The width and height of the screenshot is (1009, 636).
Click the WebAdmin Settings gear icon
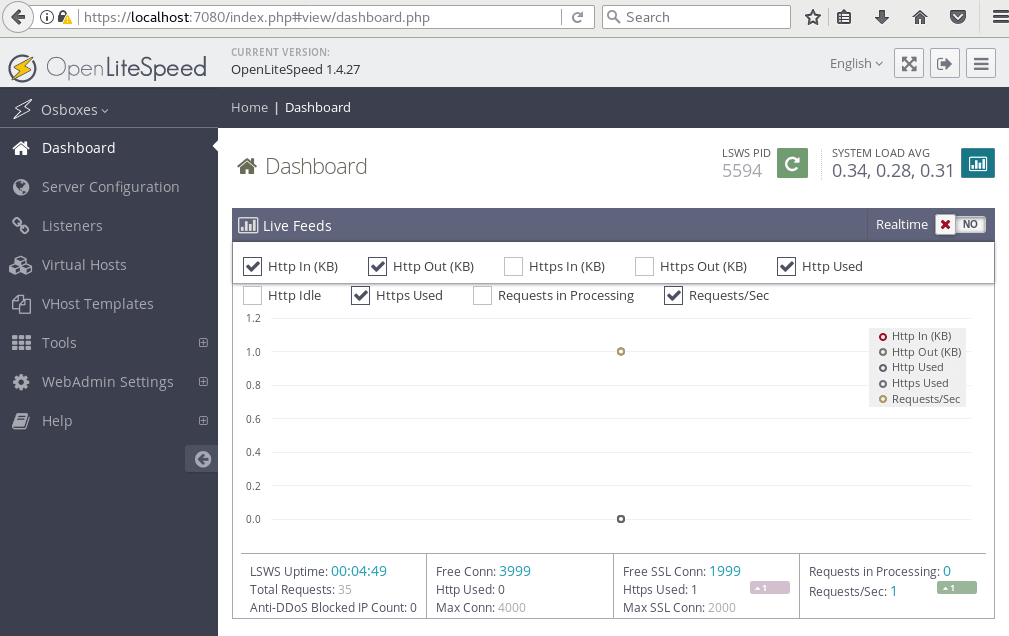21,382
